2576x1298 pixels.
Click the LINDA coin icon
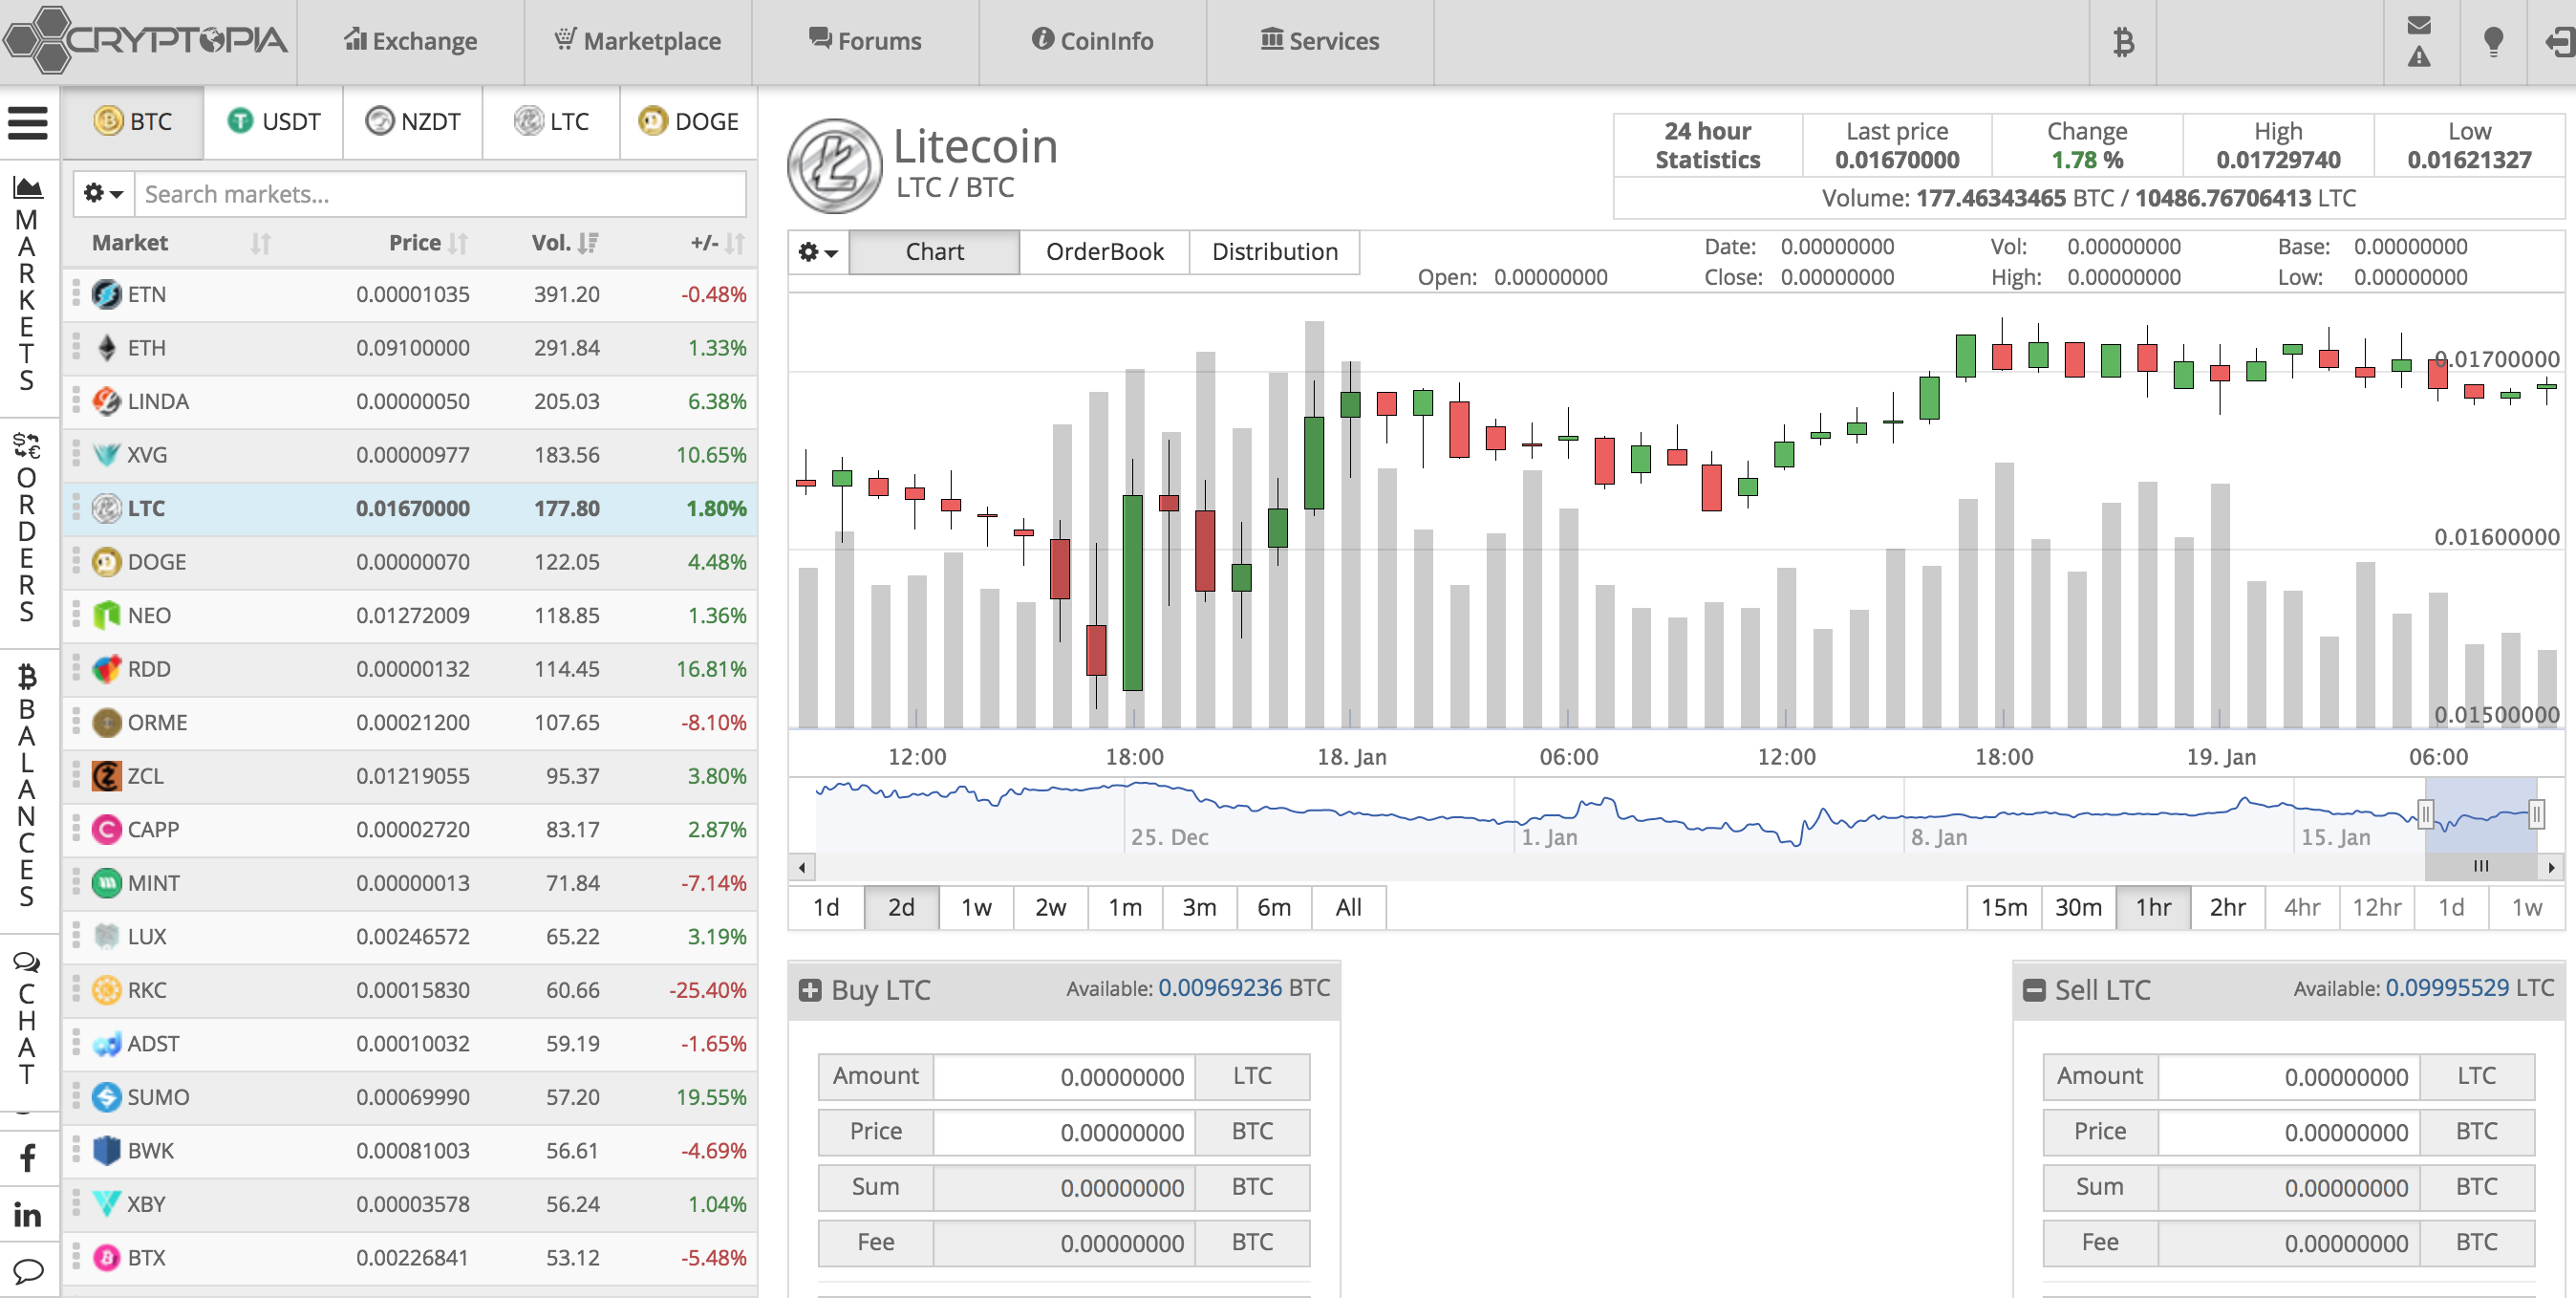click(x=106, y=401)
